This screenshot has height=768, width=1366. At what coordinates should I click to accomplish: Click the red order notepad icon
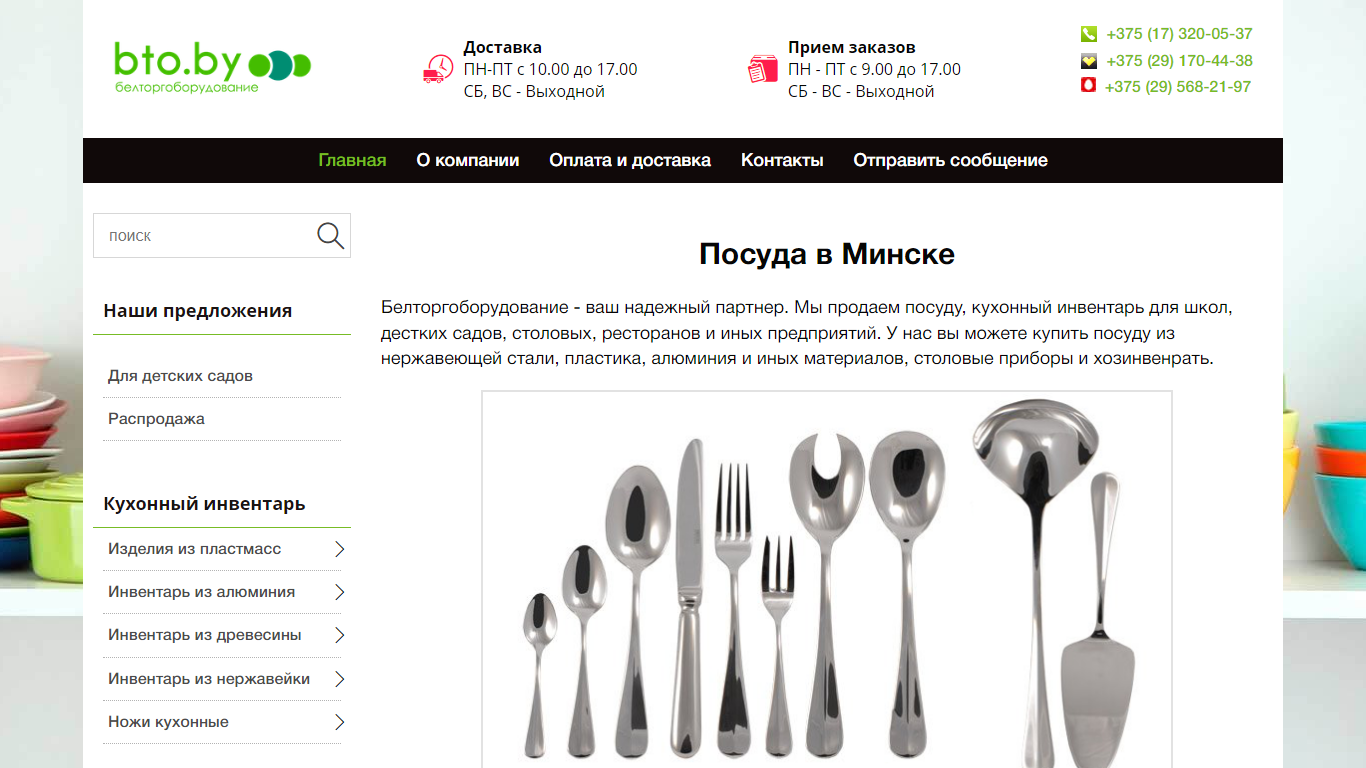[763, 69]
